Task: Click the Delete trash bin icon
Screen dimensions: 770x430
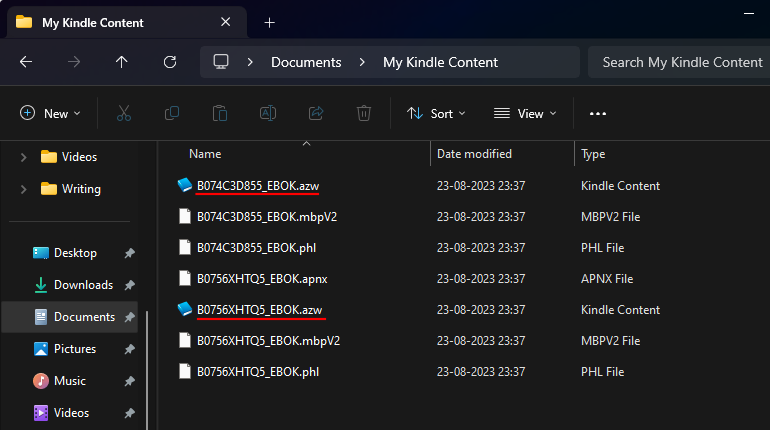Action: click(x=364, y=114)
